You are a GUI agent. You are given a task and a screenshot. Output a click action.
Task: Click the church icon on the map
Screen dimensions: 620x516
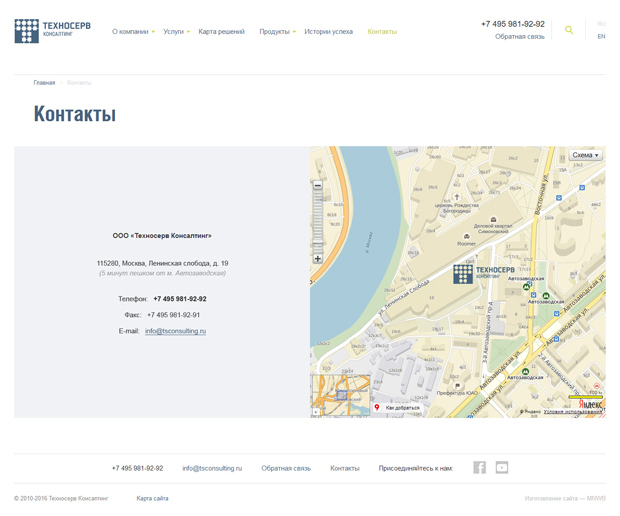[457, 197]
